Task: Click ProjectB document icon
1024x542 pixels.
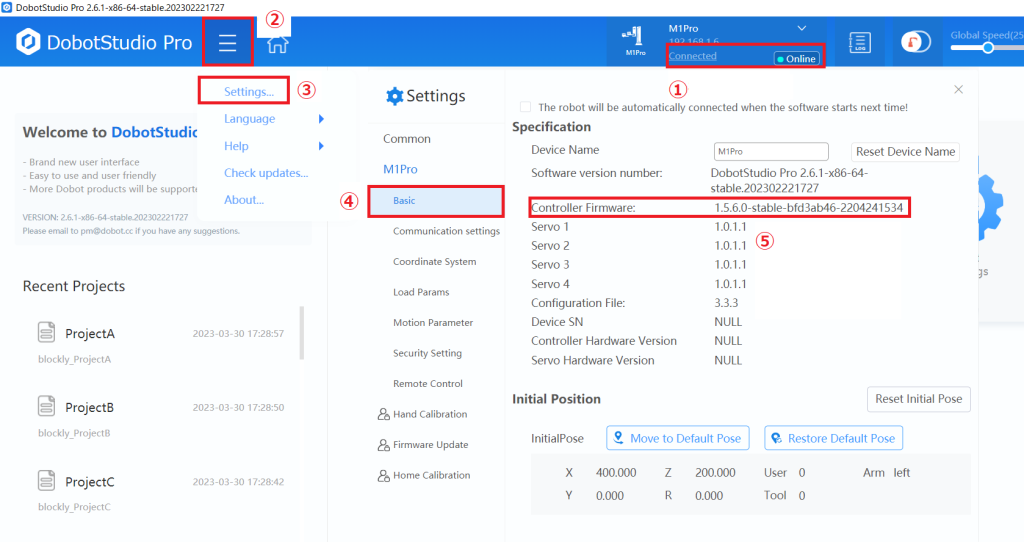Action: point(46,406)
